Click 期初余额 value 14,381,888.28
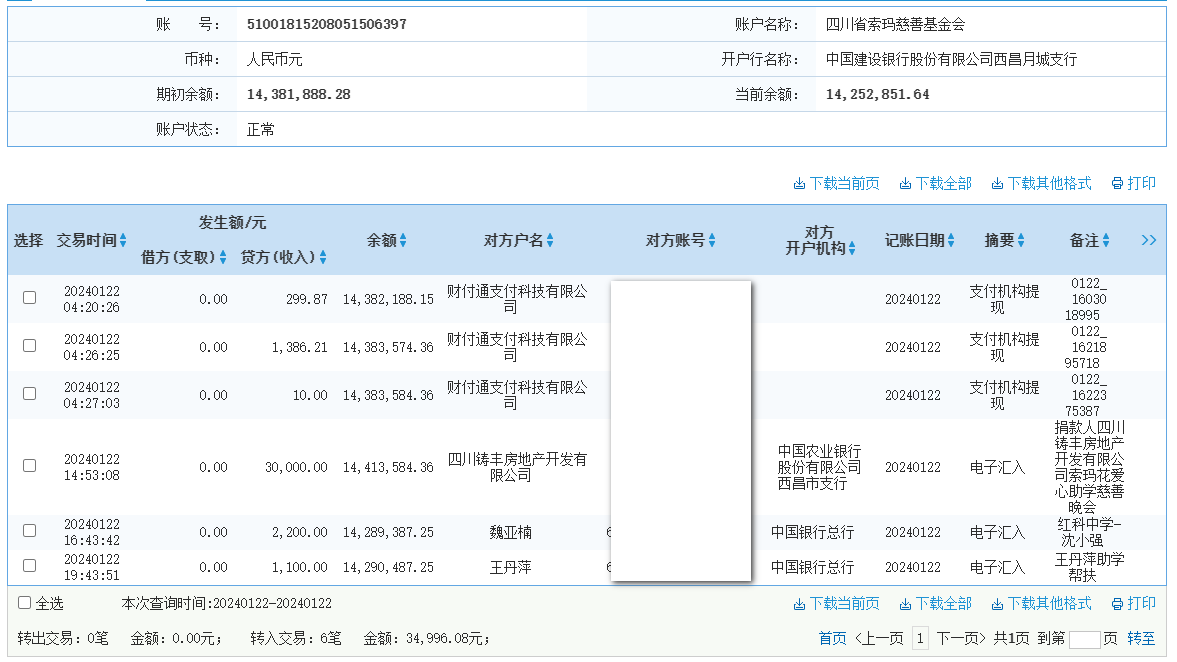The width and height of the screenshot is (1177, 662). (x=299, y=95)
